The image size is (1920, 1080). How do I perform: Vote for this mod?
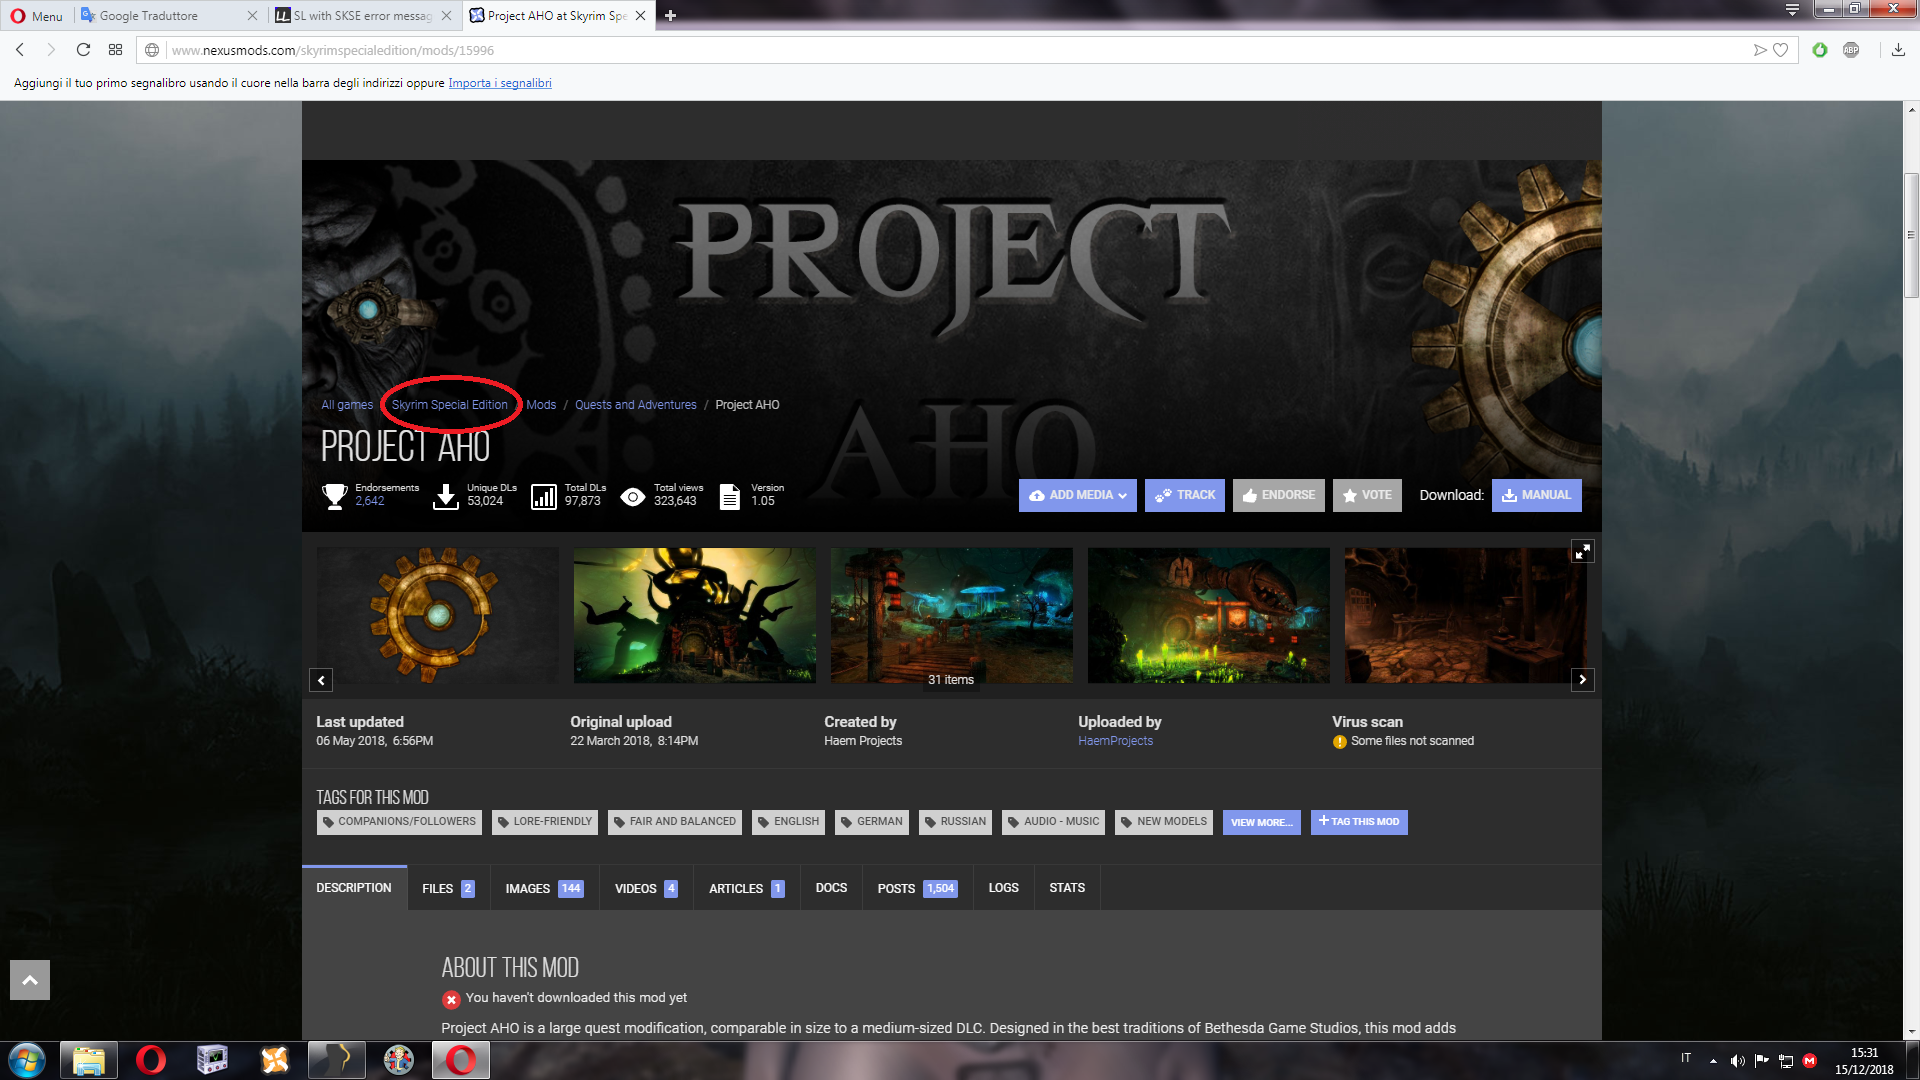[x=1367, y=495]
